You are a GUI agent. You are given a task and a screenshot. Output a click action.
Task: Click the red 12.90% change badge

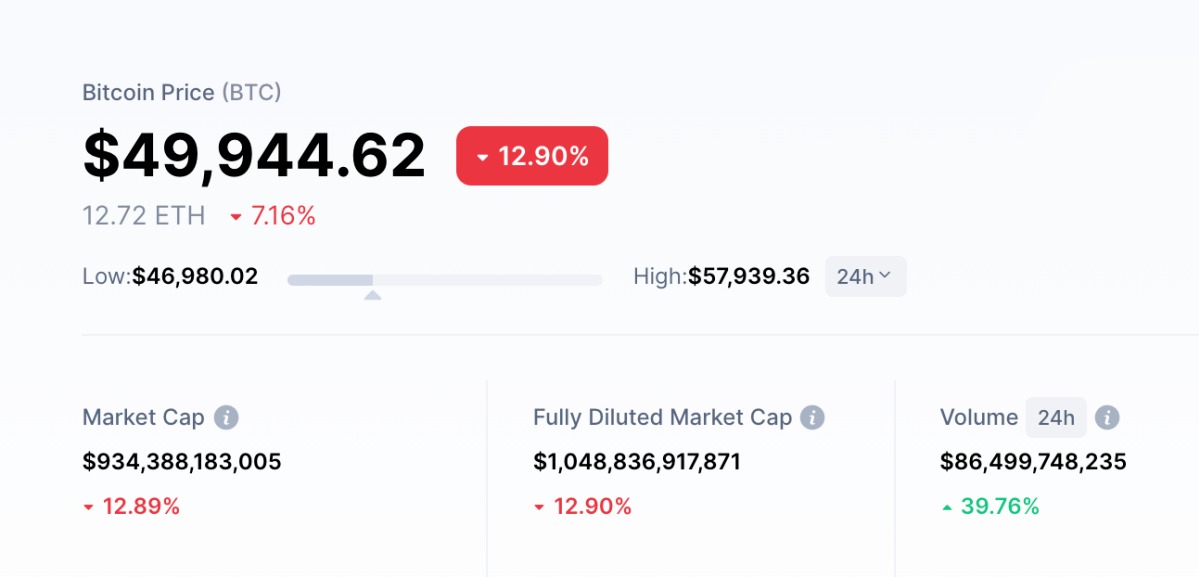[x=532, y=156]
